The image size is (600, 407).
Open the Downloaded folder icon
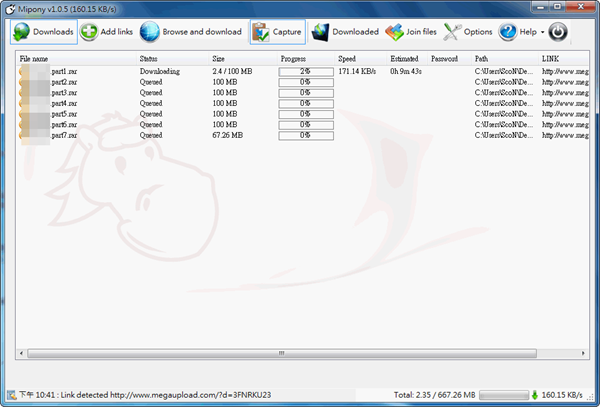pos(320,32)
